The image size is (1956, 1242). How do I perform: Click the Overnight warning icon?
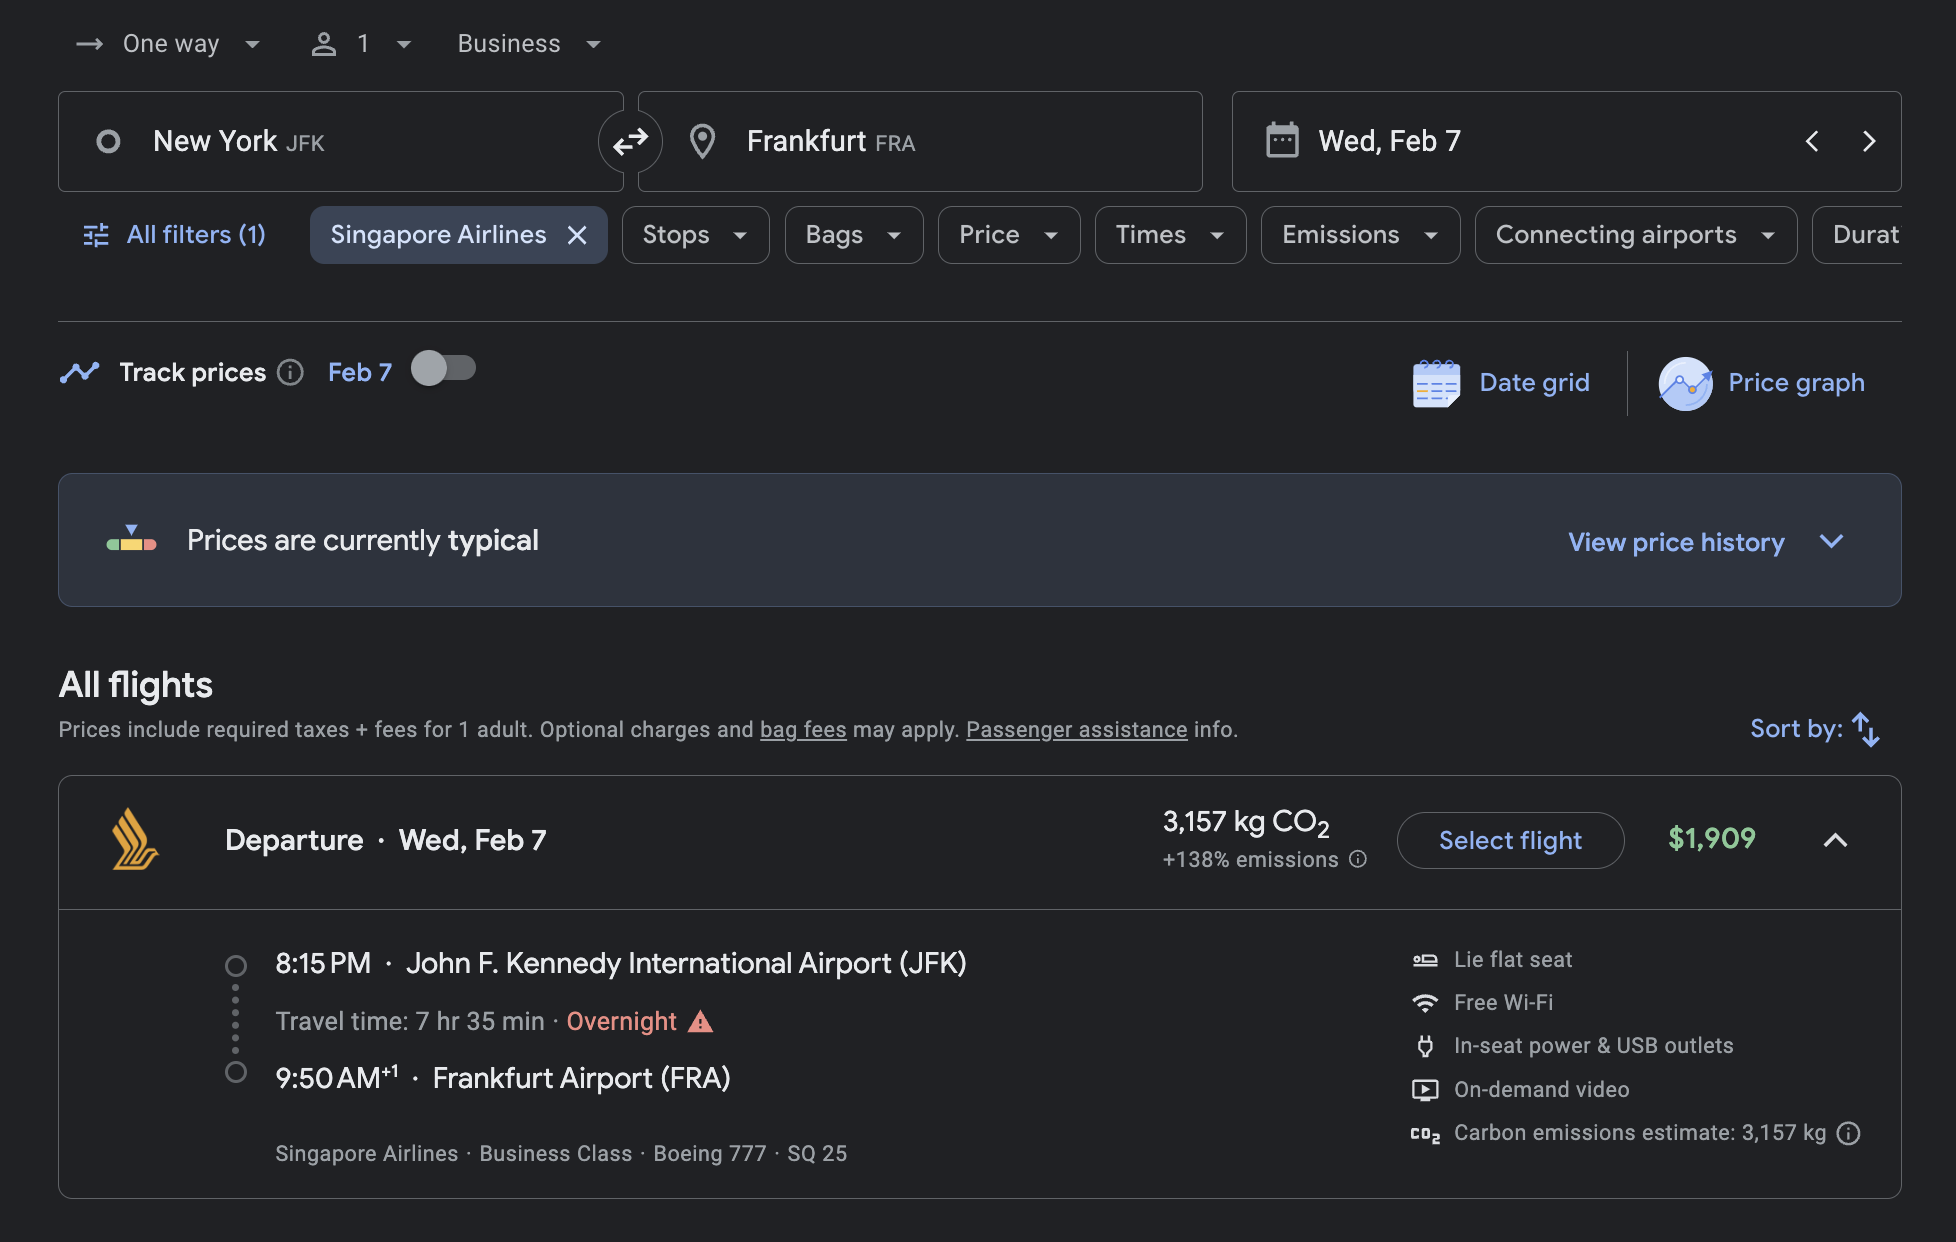pyautogui.click(x=701, y=1021)
